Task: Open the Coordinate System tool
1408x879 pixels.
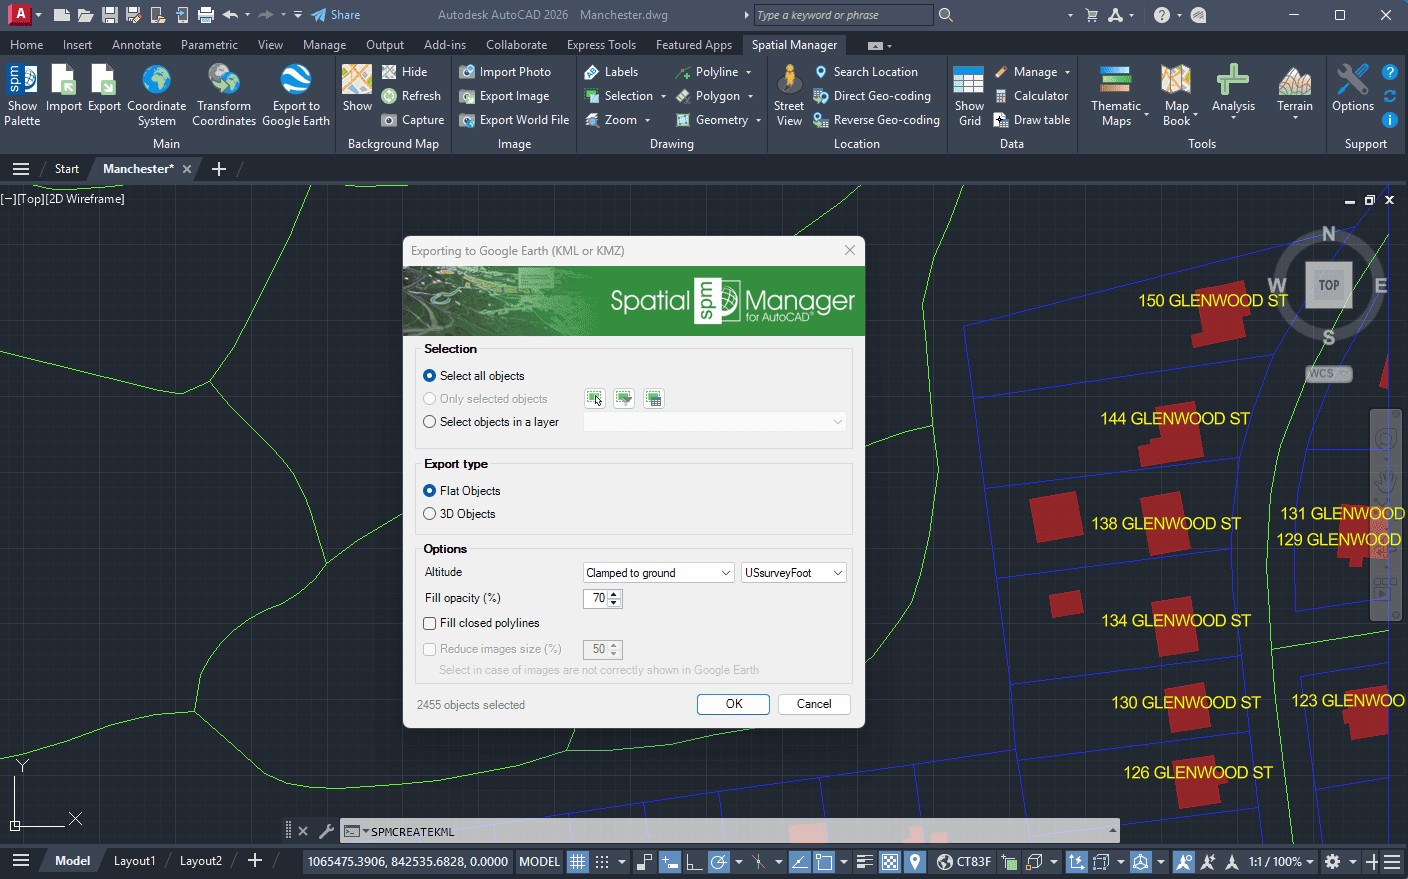Action: pos(156,95)
